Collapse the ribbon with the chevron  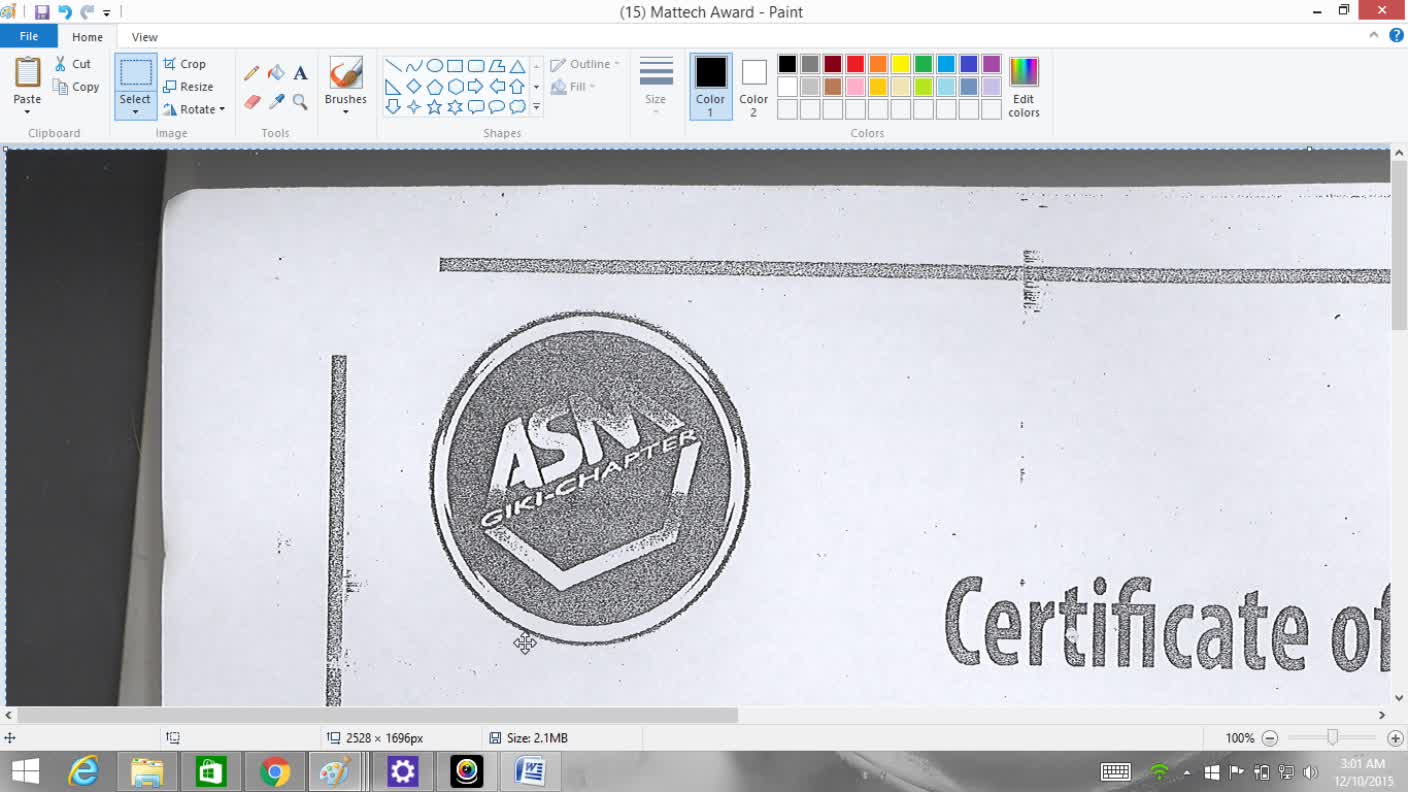click(1374, 36)
